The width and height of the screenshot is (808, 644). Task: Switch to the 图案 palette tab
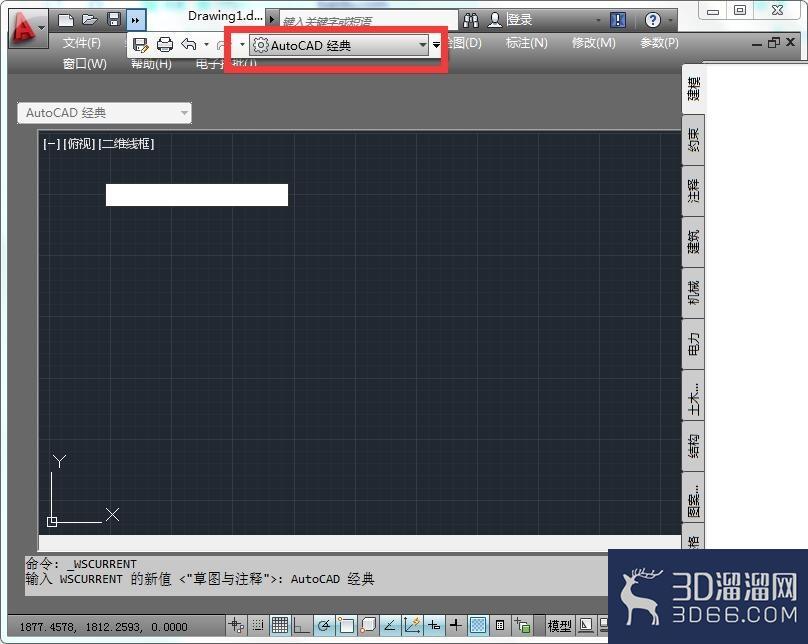click(x=694, y=497)
